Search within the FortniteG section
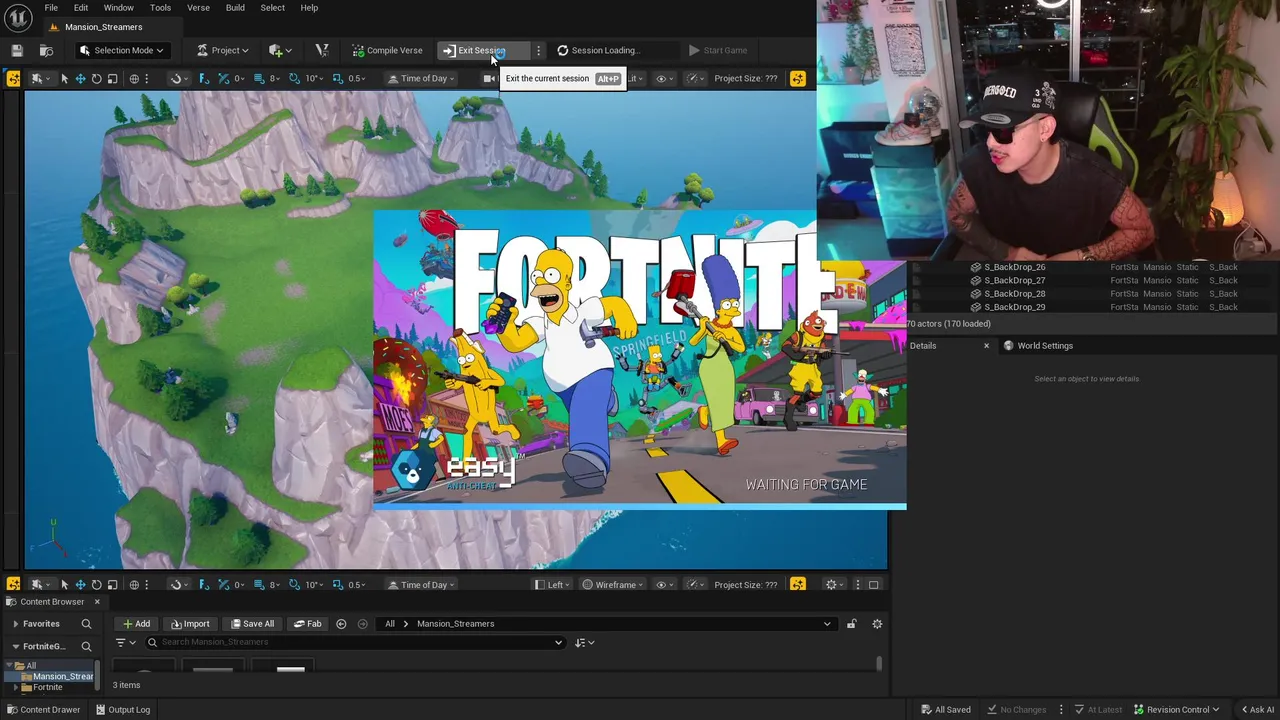The height and width of the screenshot is (720, 1280). 86,646
